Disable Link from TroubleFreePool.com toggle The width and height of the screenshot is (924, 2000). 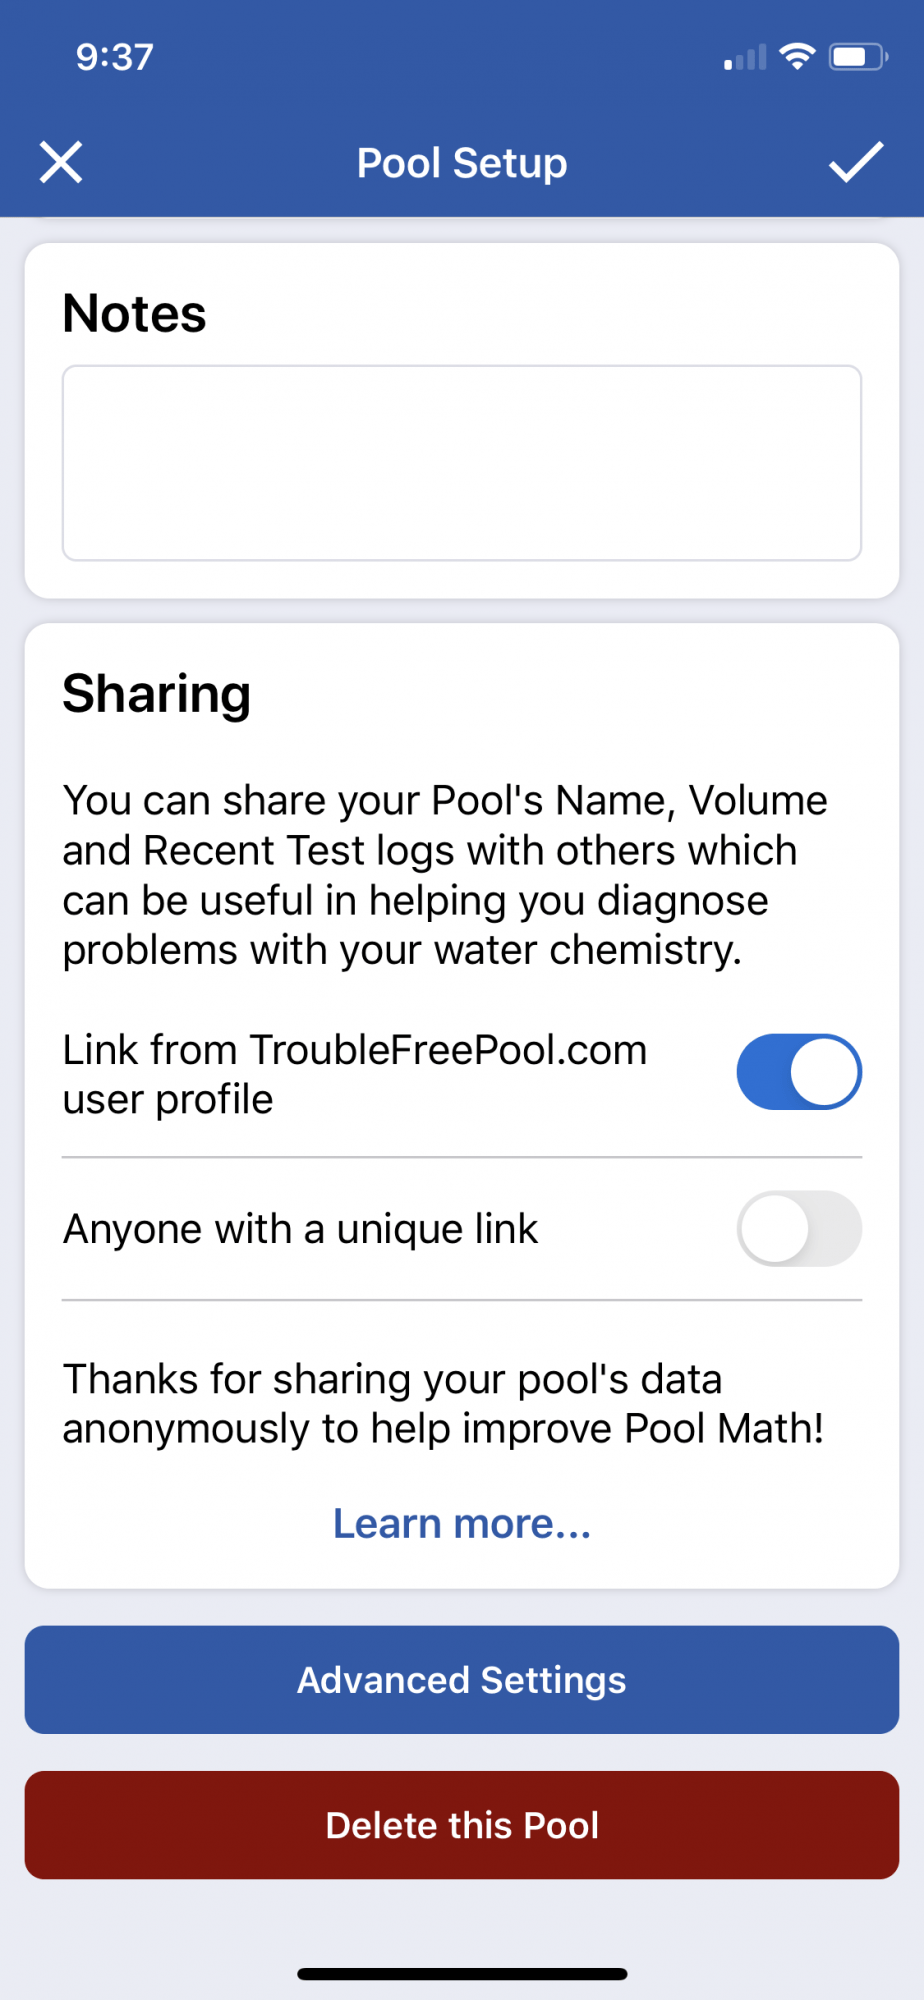(x=799, y=1072)
